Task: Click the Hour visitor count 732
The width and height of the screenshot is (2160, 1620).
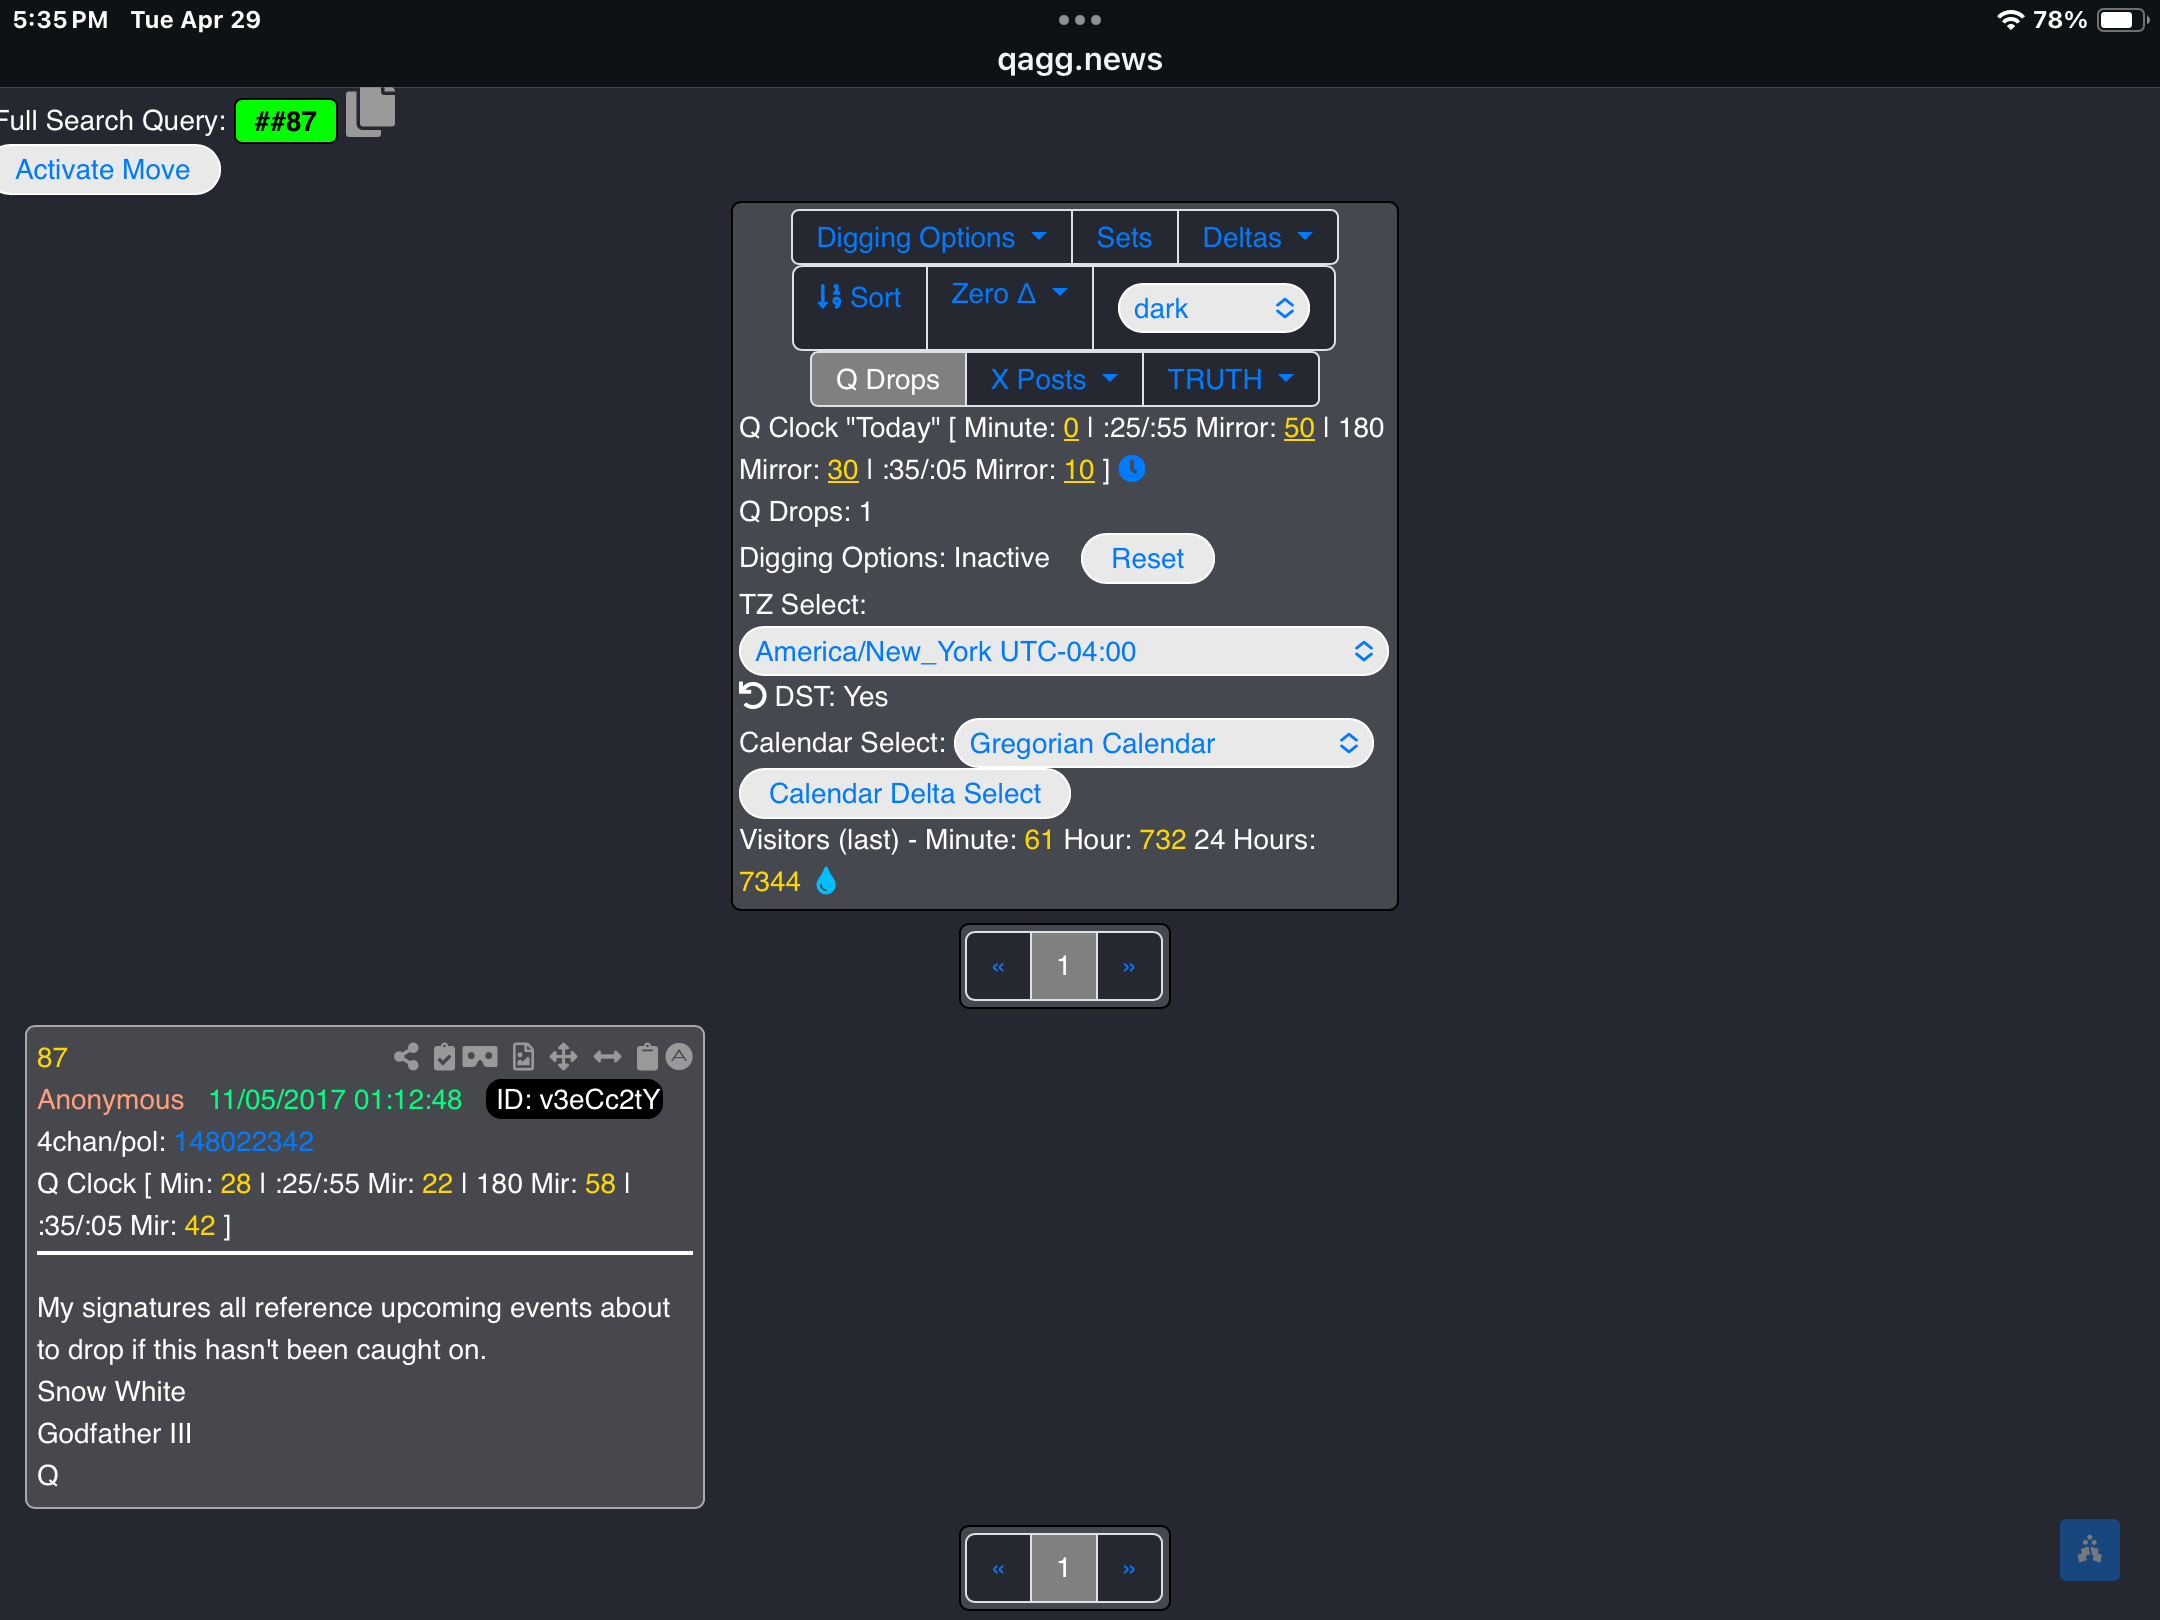Action: (x=1163, y=840)
